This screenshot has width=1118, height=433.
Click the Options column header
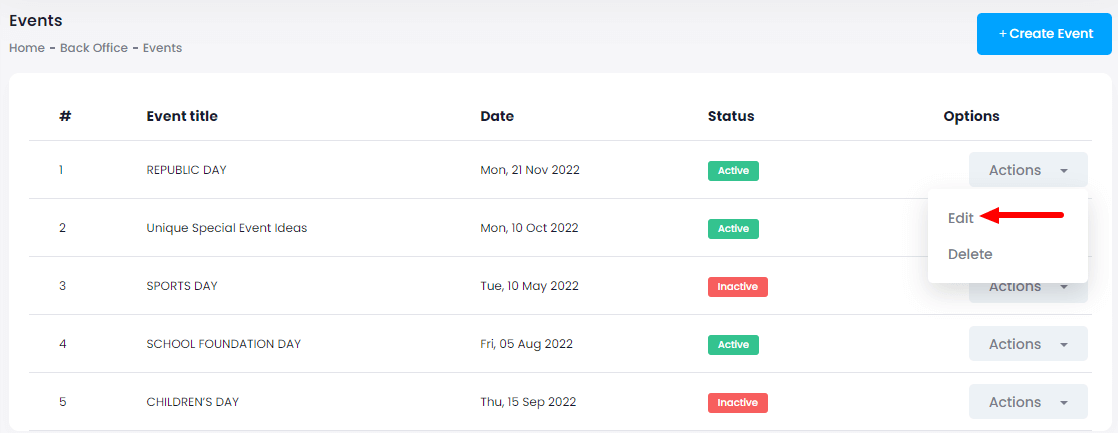[x=971, y=116]
